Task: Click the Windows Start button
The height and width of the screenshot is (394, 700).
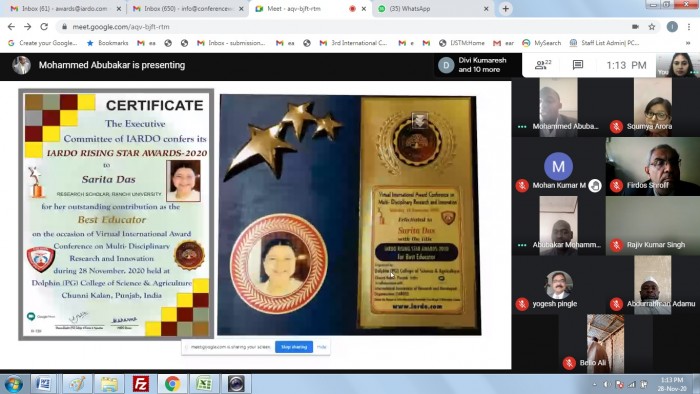Action: point(13,384)
